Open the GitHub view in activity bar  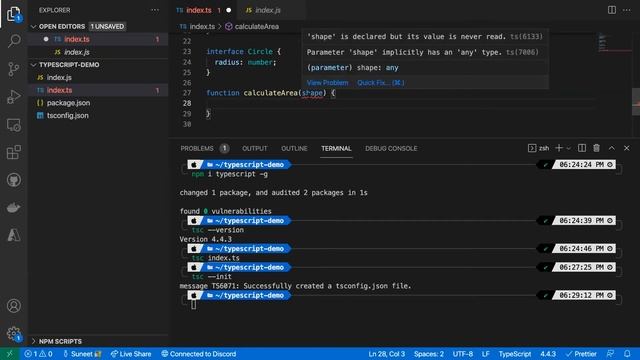click(14, 180)
